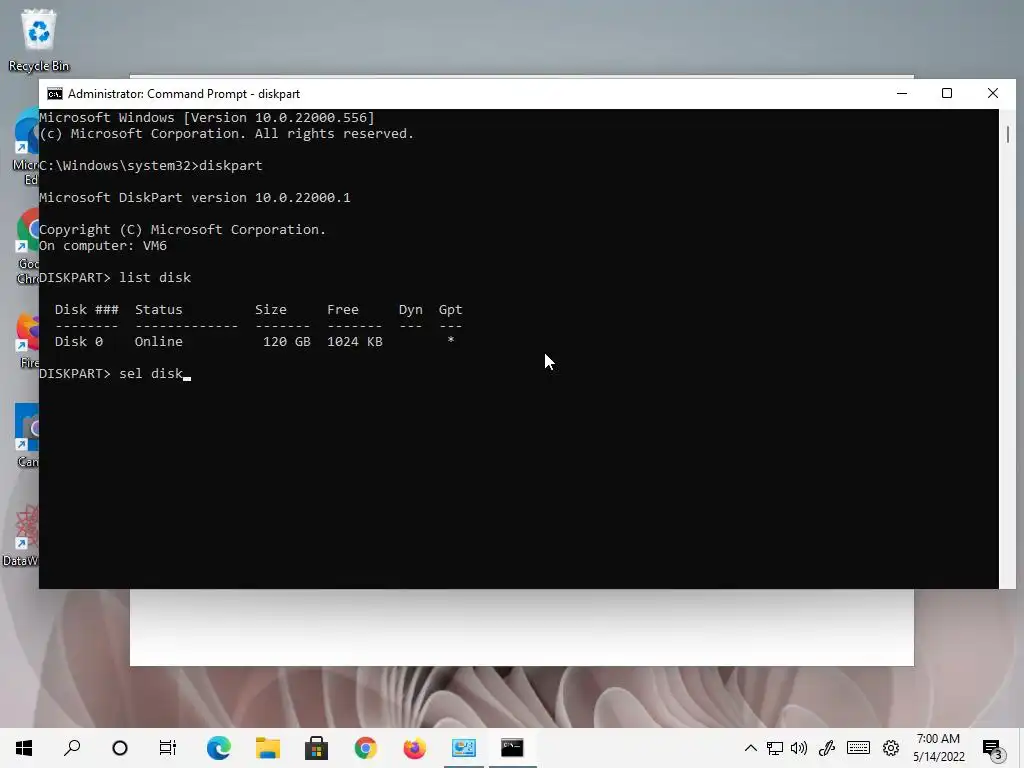Image resolution: width=1024 pixels, height=768 pixels.
Task: Click 'Microsoft DiskPart version 10.0.22000.1' text
Action: point(195,197)
